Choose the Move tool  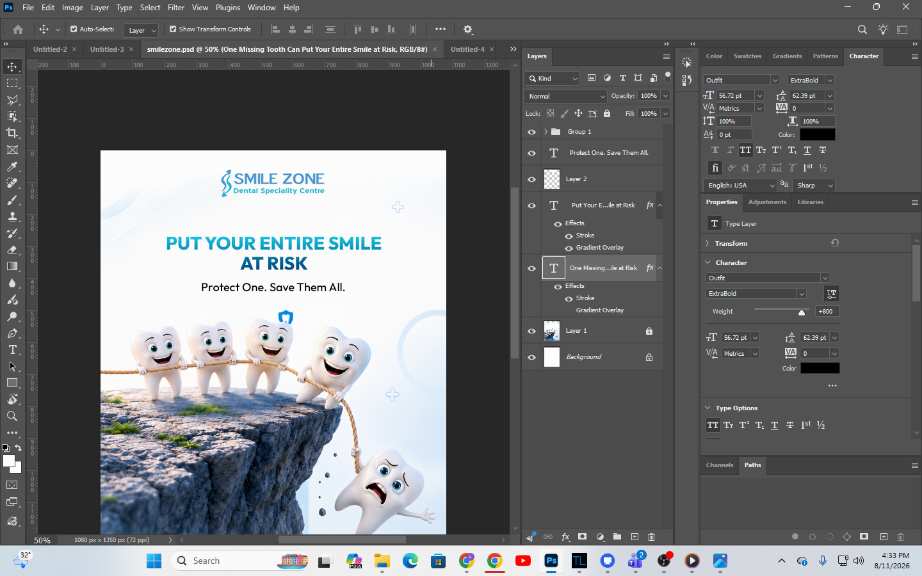pyautogui.click(x=12, y=66)
